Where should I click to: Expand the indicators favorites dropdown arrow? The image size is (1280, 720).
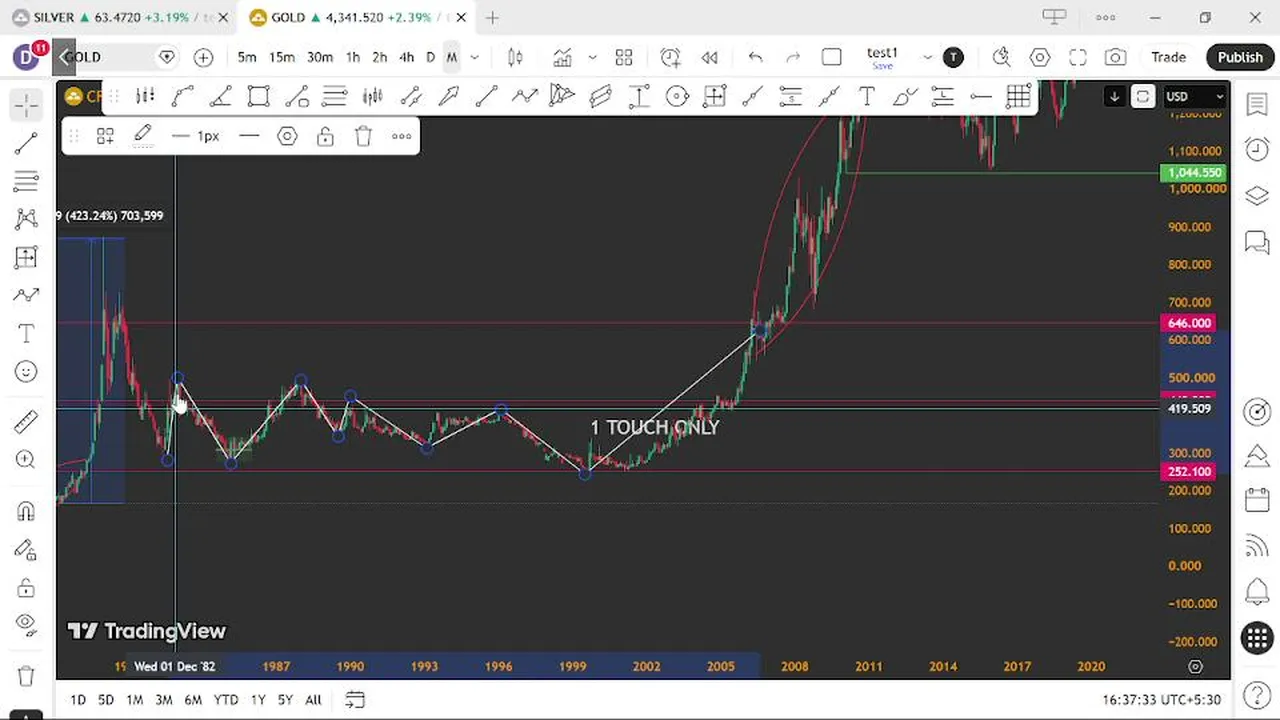(592, 57)
